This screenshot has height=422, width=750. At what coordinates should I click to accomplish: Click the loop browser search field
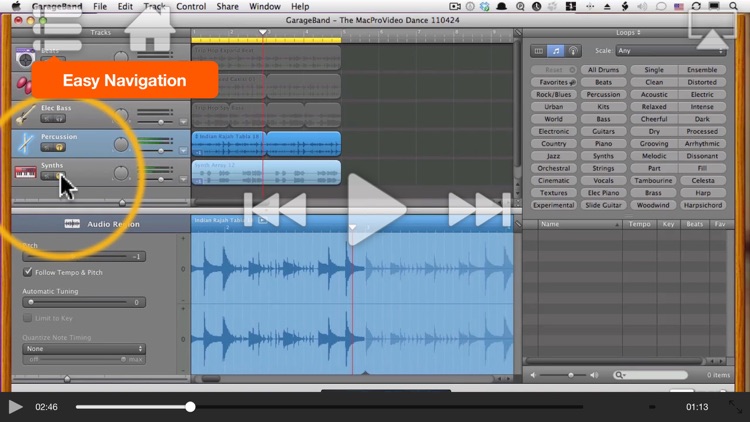pos(651,375)
